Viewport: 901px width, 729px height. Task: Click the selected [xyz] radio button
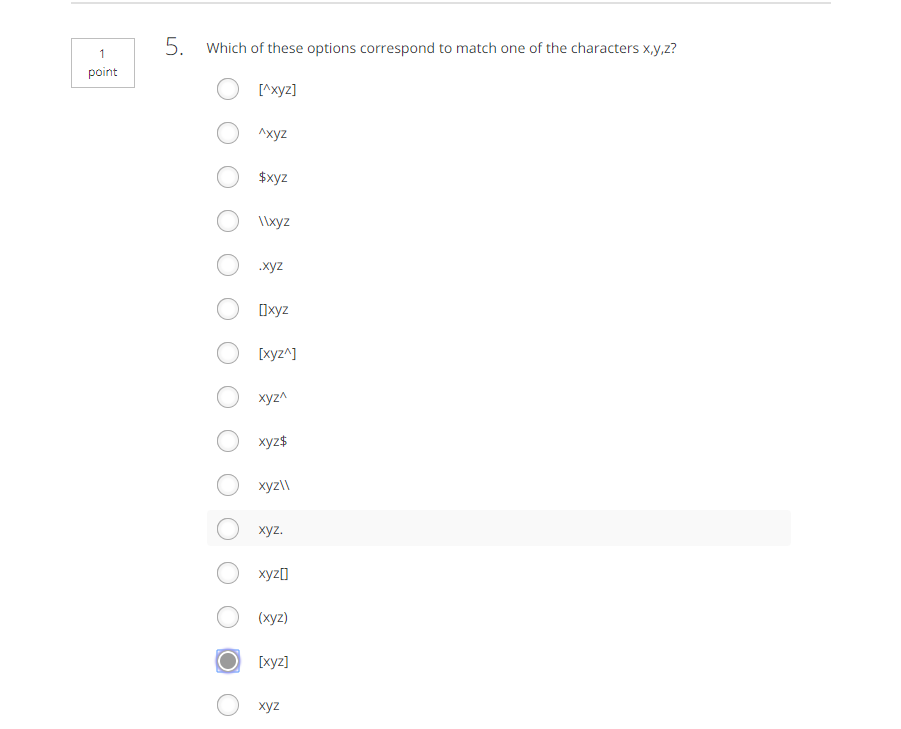point(228,661)
